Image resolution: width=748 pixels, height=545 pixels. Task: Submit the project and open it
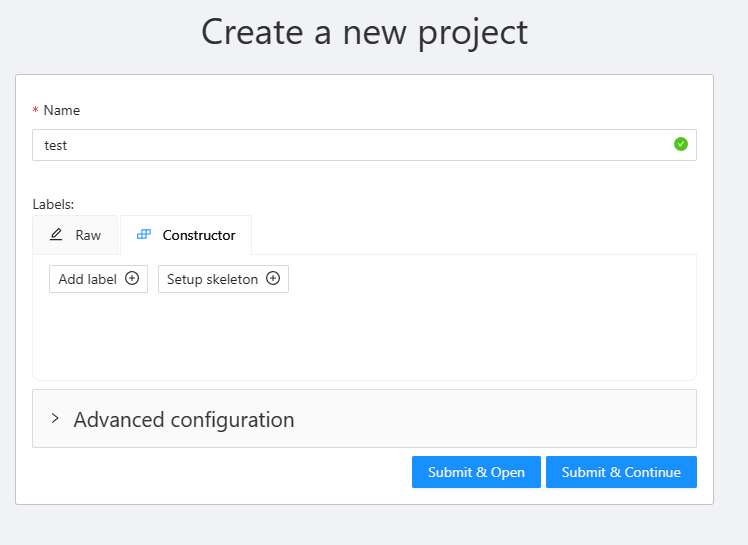pyautogui.click(x=476, y=472)
